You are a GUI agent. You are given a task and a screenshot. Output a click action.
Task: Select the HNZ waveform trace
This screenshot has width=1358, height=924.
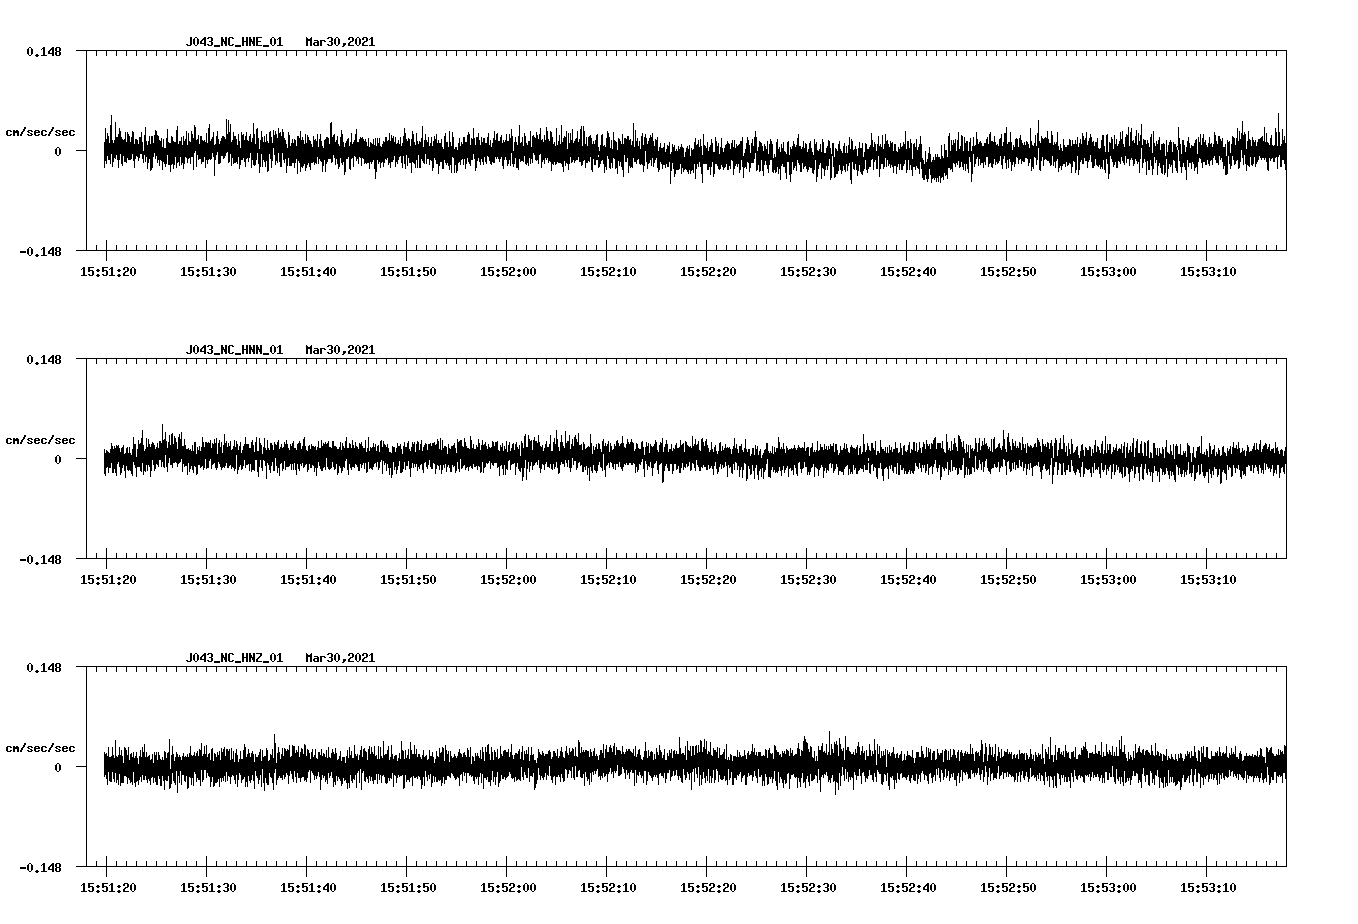tap(600, 765)
